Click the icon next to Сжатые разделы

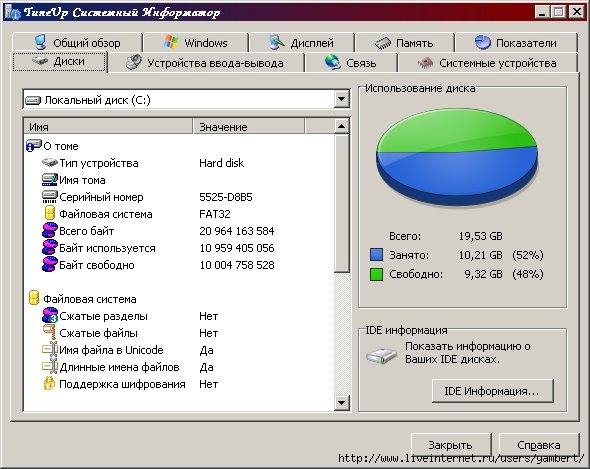tap(50, 315)
